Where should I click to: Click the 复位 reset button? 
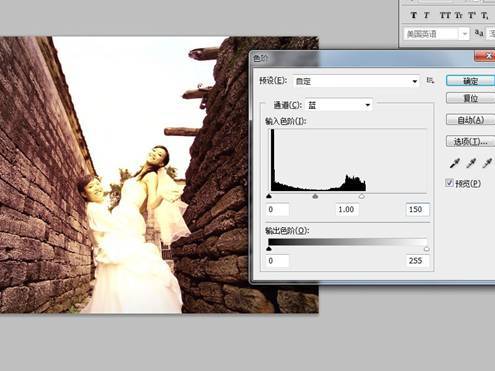click(x=470, y=98)
